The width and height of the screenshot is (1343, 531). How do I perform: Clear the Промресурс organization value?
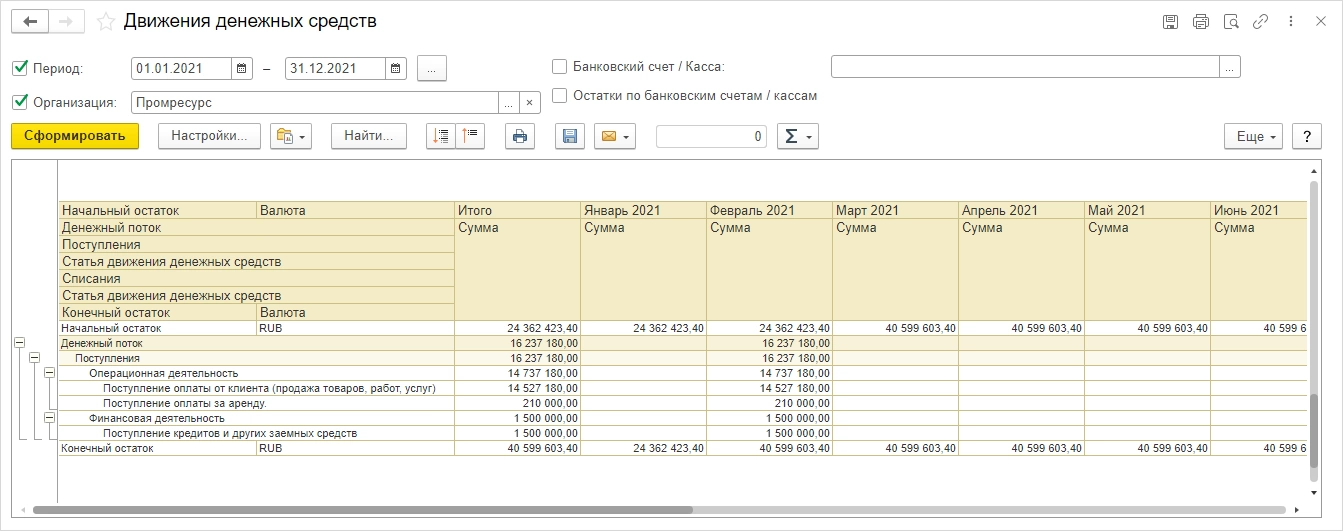pyautogui.click(x=530, y=102)
